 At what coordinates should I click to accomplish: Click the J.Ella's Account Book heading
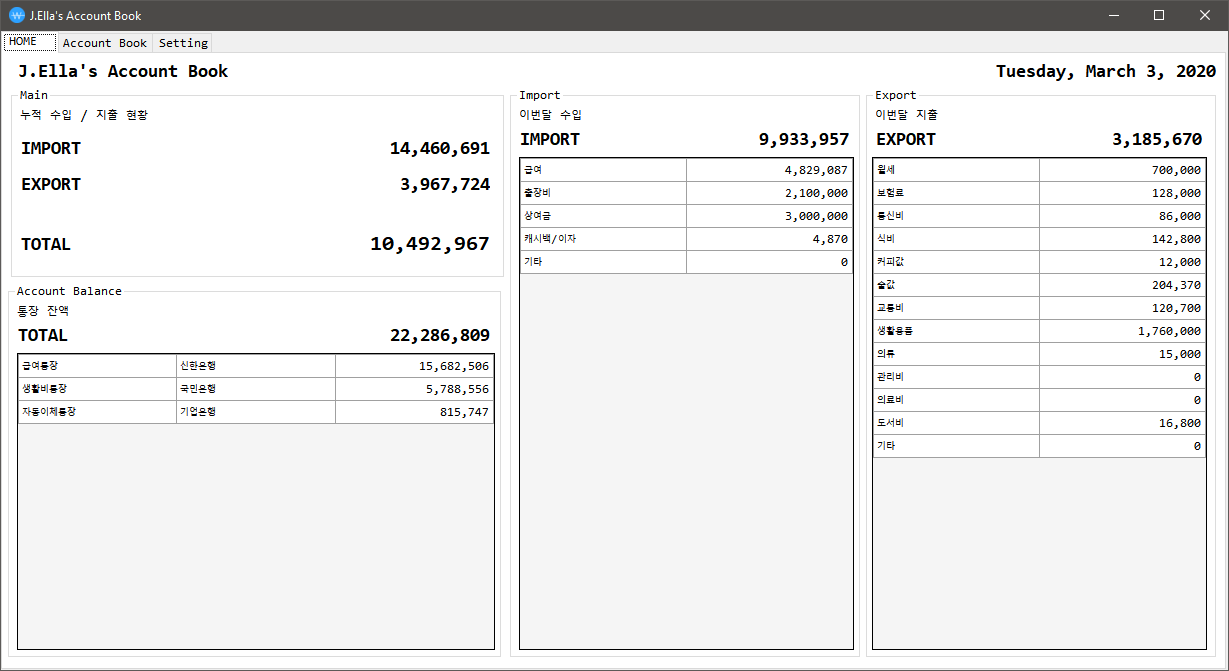pyautogui.click(x=123, y=72)
